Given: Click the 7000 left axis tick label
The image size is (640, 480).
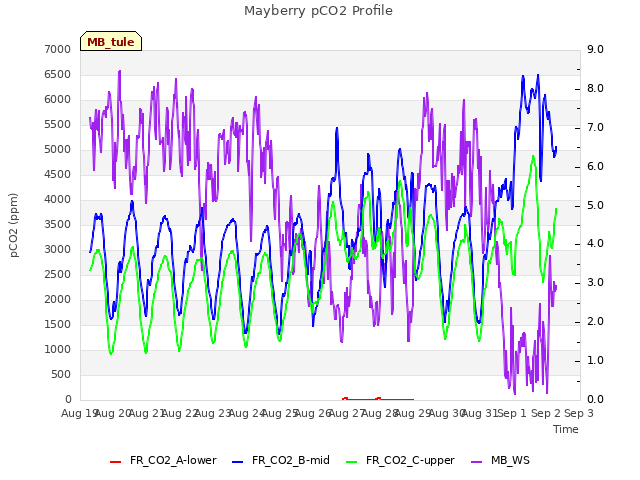Looking at the screenshot, I should 58,49.
